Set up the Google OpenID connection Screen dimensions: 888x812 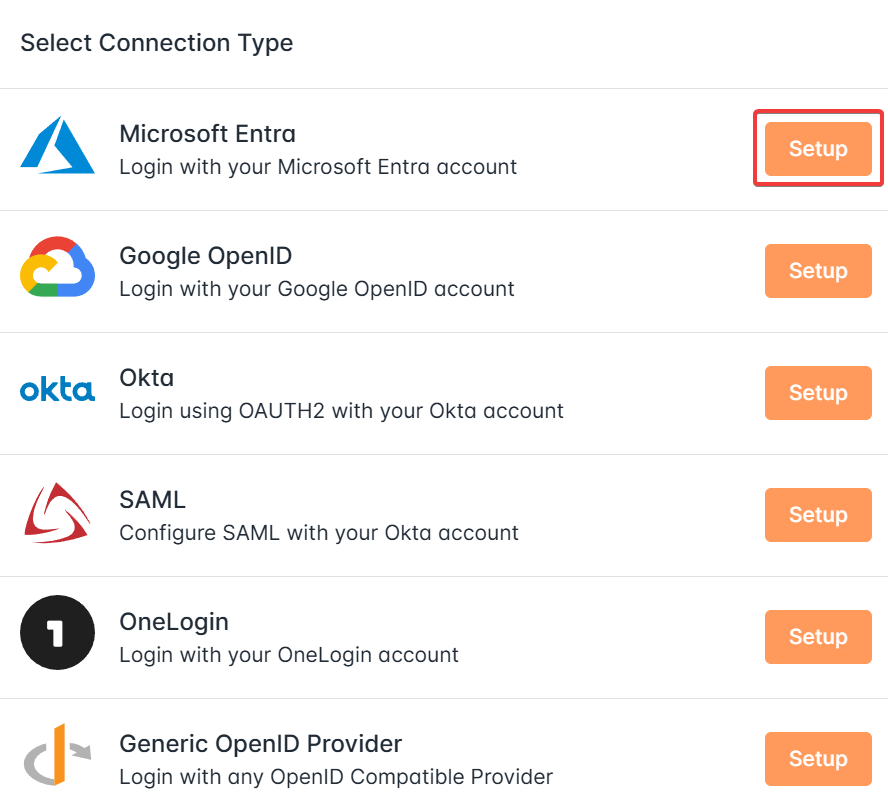[x=818, y=271]
